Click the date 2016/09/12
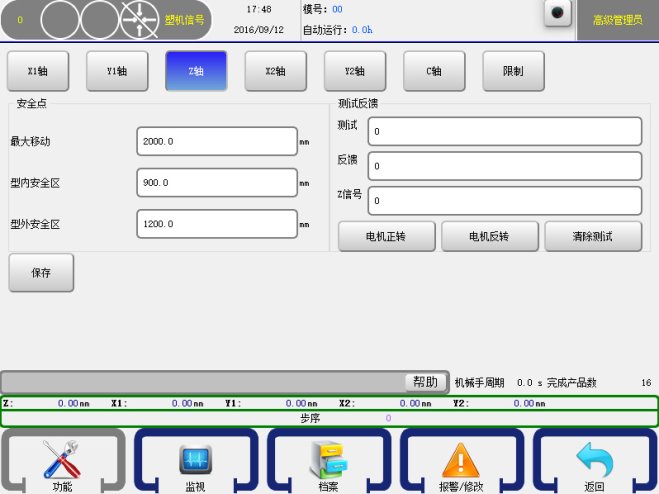The height and width of the screenshot is (494, 659). 258,30
